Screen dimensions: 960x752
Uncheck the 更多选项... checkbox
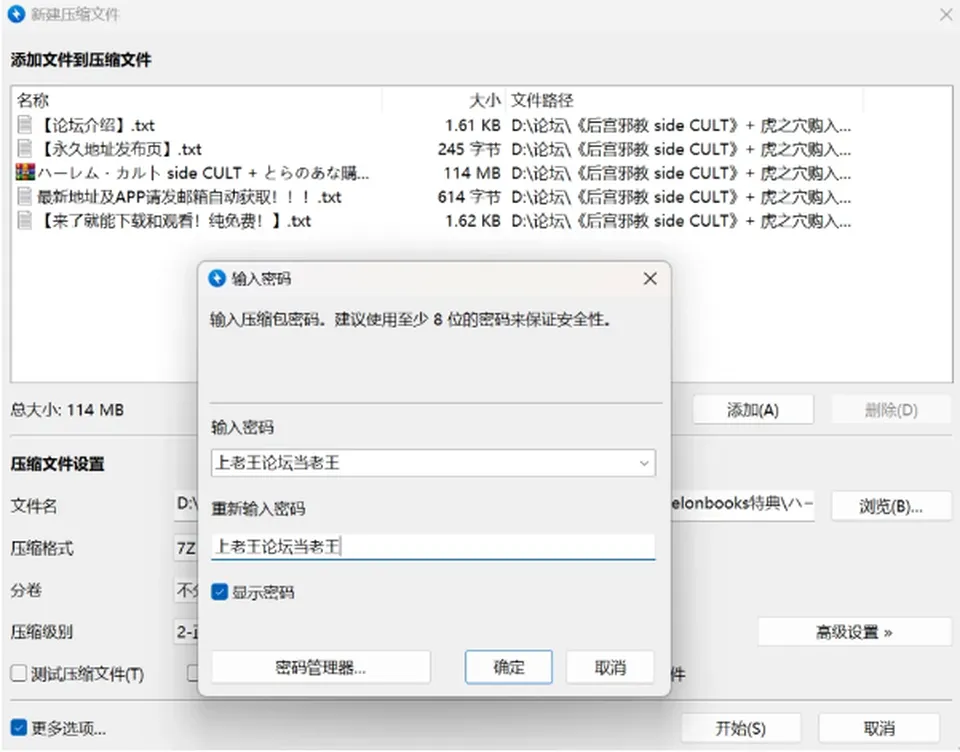click(19, 728)
